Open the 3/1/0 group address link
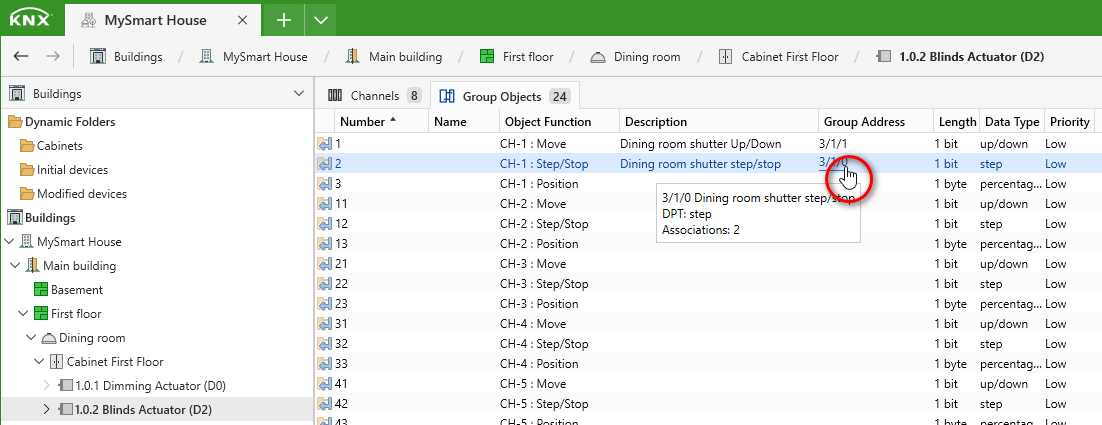The image size is (1102, 425). [x=834, y=164]
